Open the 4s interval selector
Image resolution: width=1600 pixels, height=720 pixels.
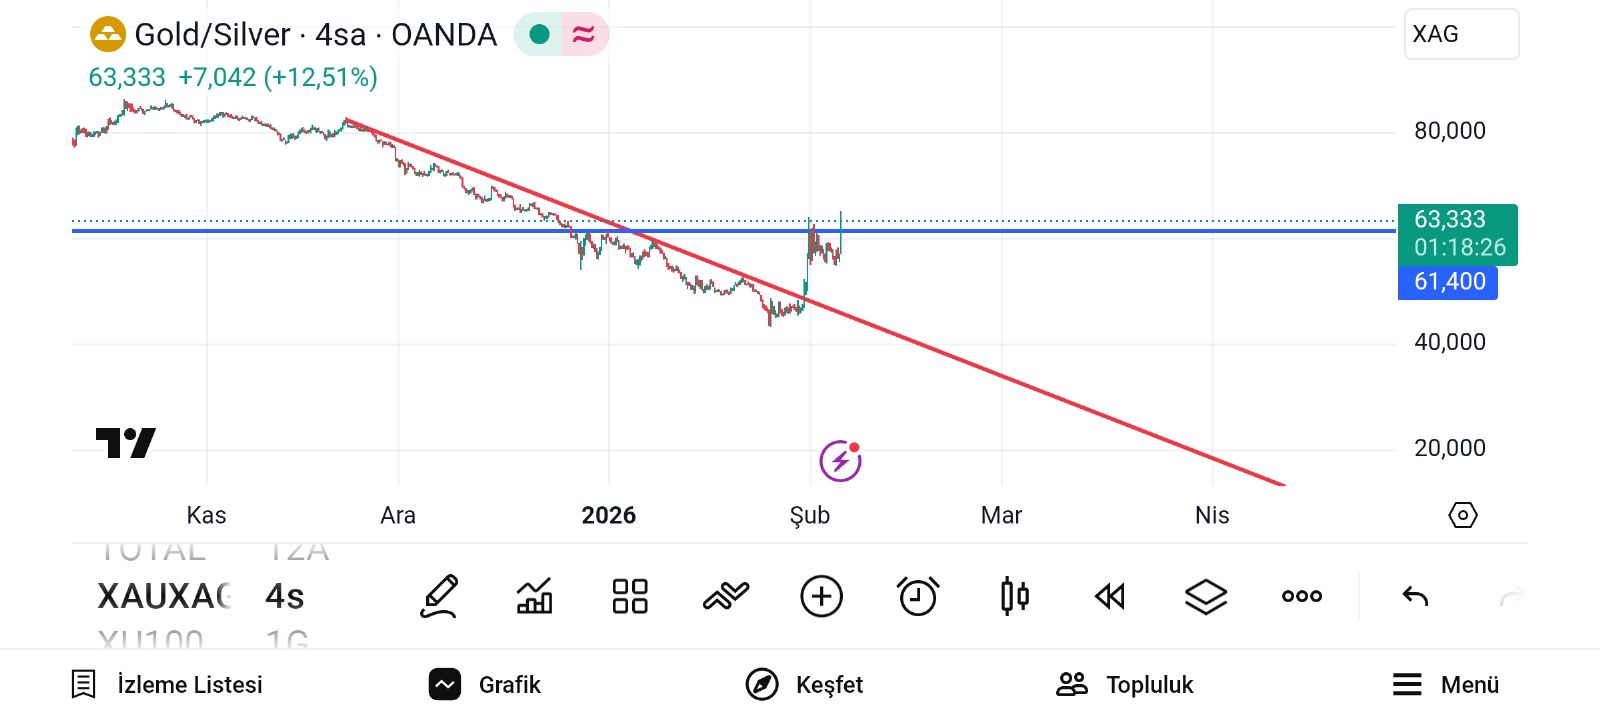[285, 597]
